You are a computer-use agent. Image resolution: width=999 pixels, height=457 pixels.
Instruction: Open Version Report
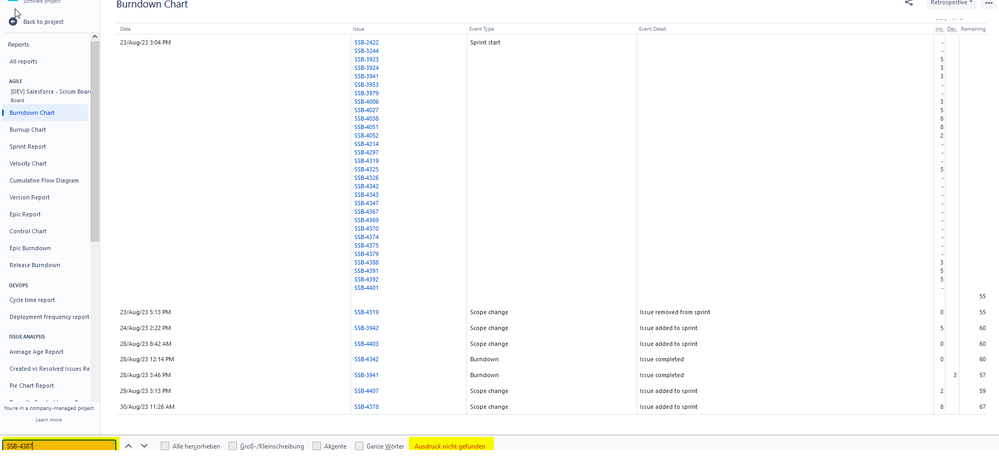pos(29,198)
